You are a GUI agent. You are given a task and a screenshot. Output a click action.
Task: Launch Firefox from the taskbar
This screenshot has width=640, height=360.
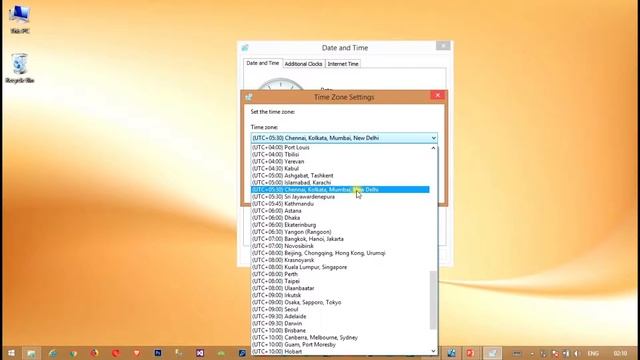tap(94, 353)
